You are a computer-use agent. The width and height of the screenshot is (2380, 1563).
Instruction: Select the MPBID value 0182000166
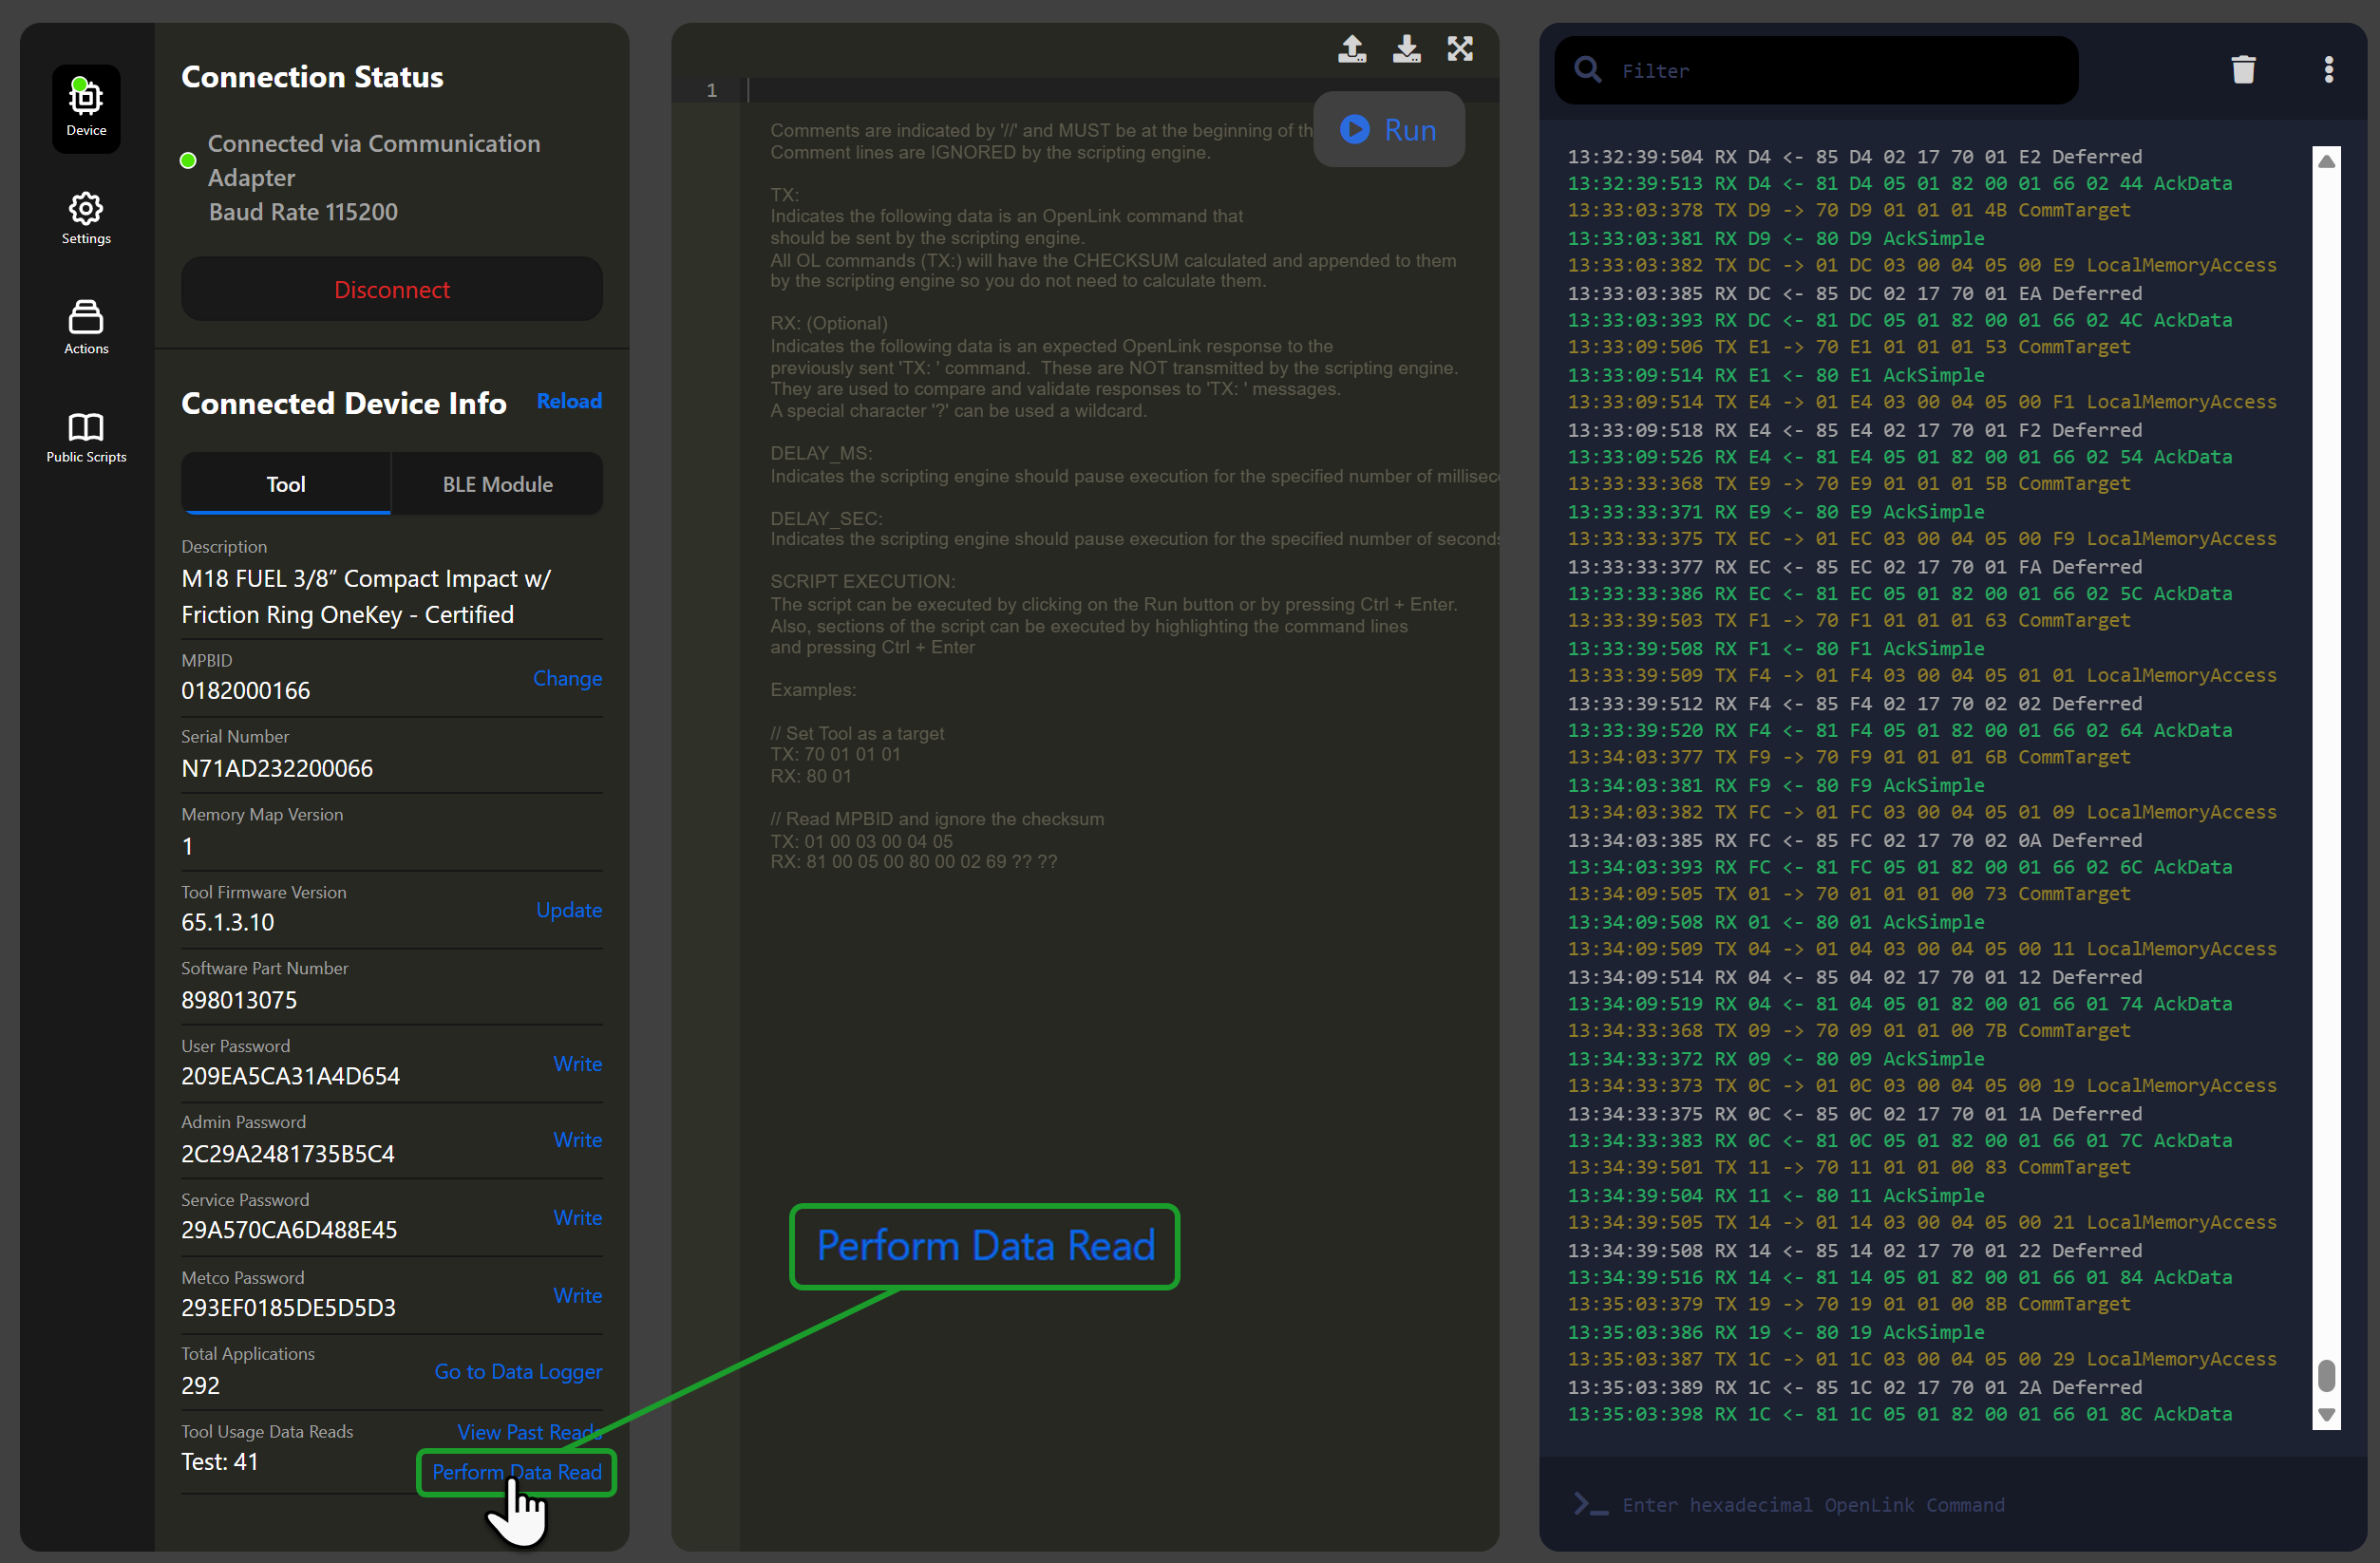click(246, 690)
